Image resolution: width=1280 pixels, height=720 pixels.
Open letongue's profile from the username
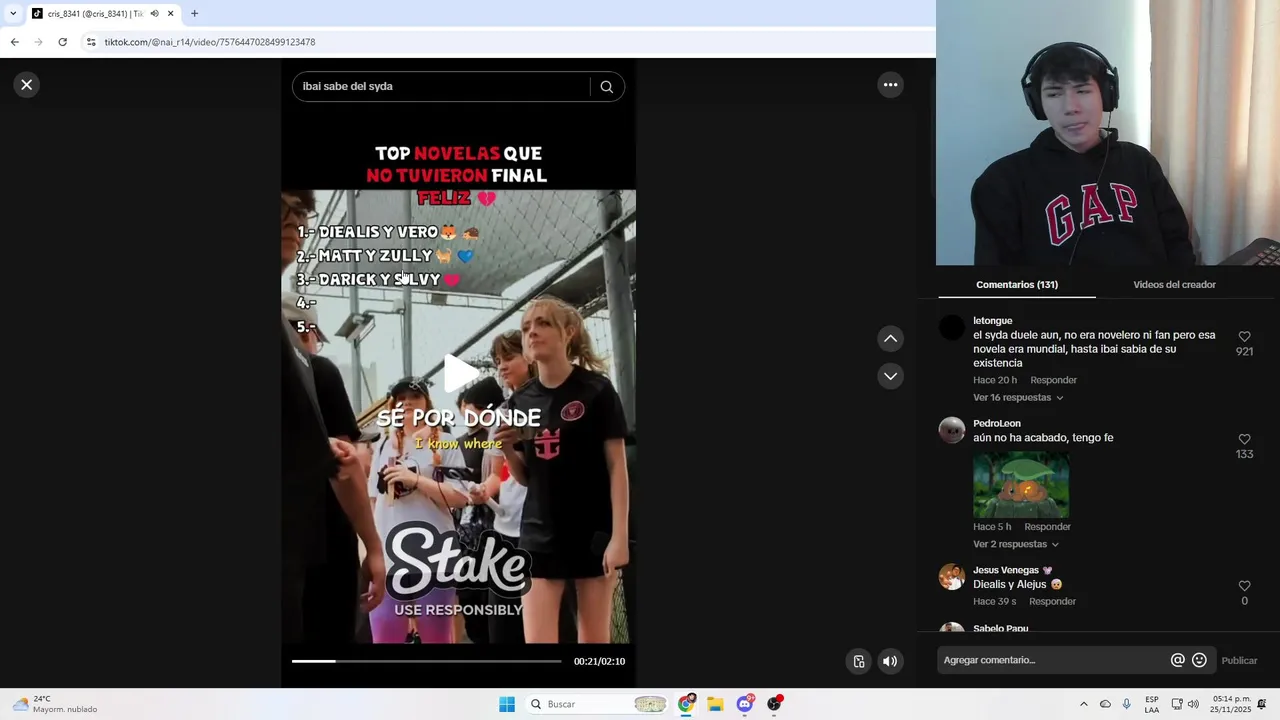992,321
